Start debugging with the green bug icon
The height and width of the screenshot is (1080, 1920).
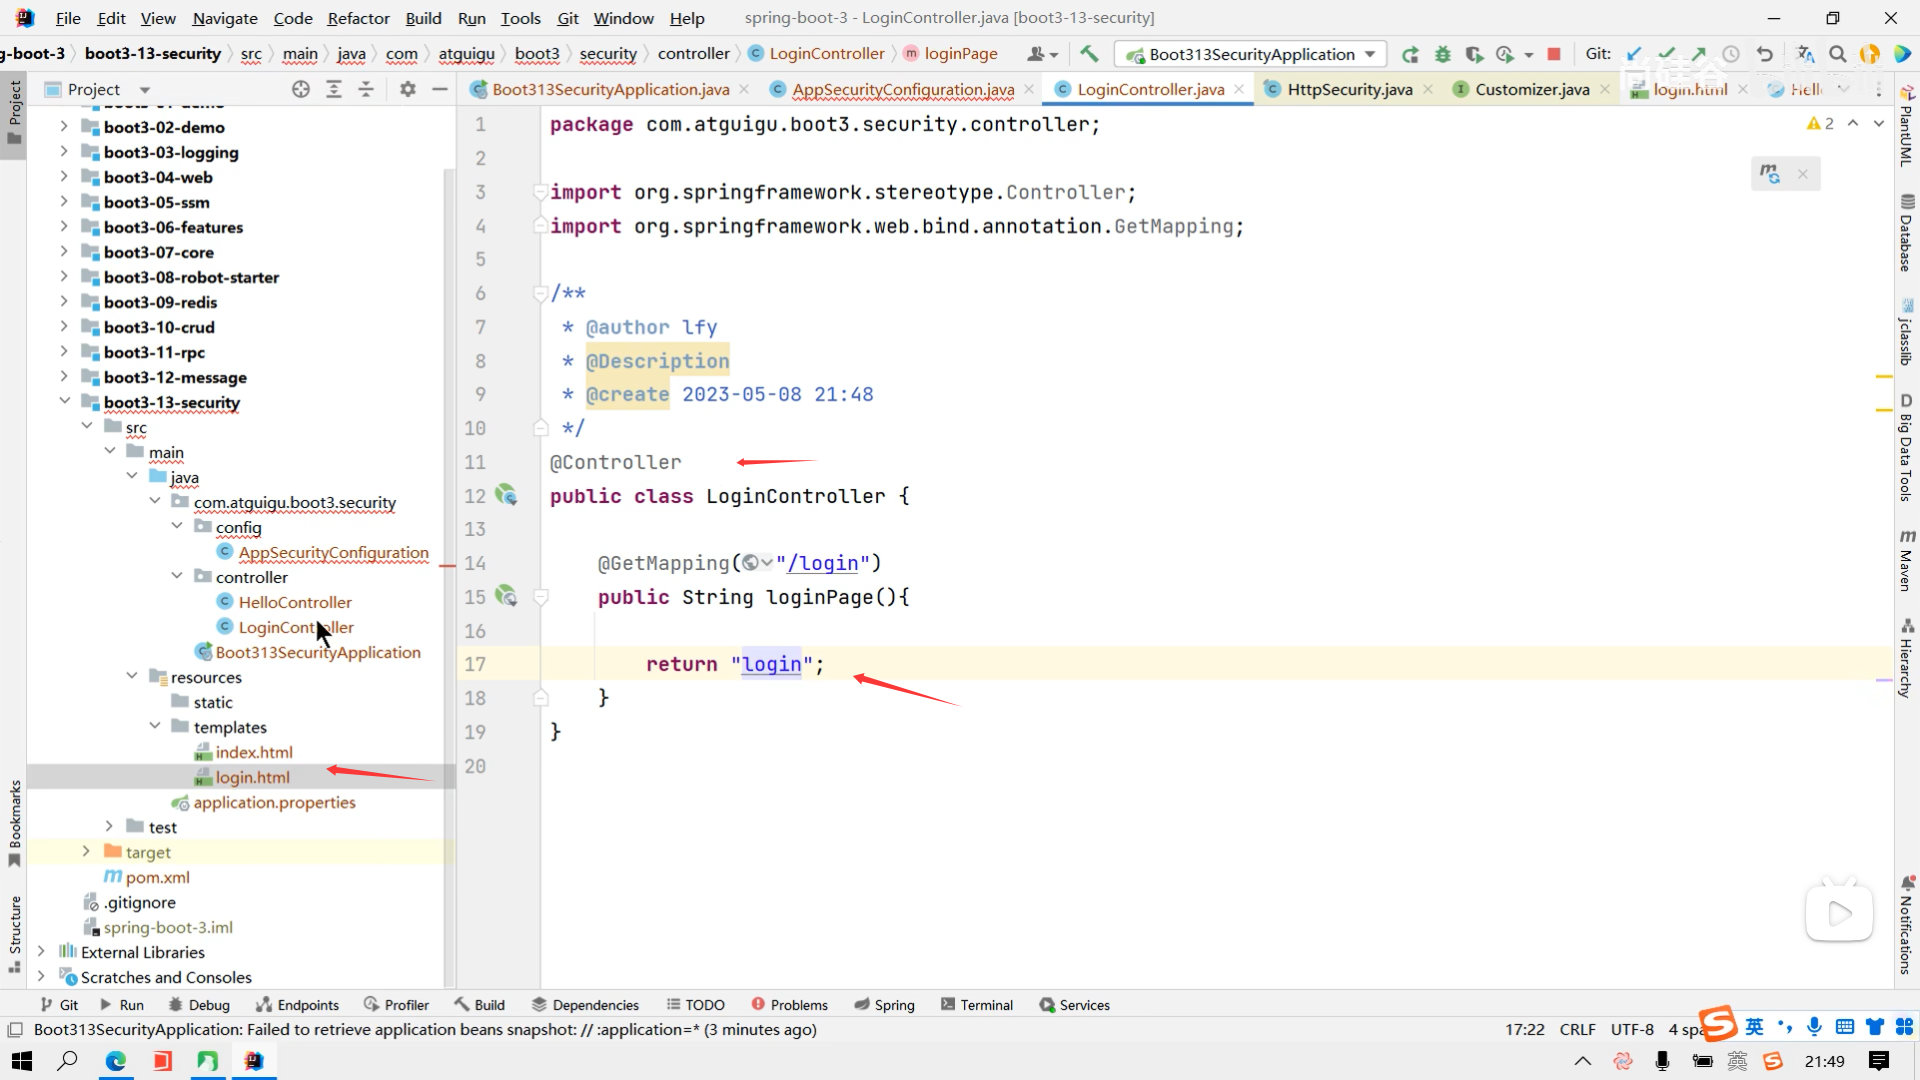click(x=1442, y=54)
